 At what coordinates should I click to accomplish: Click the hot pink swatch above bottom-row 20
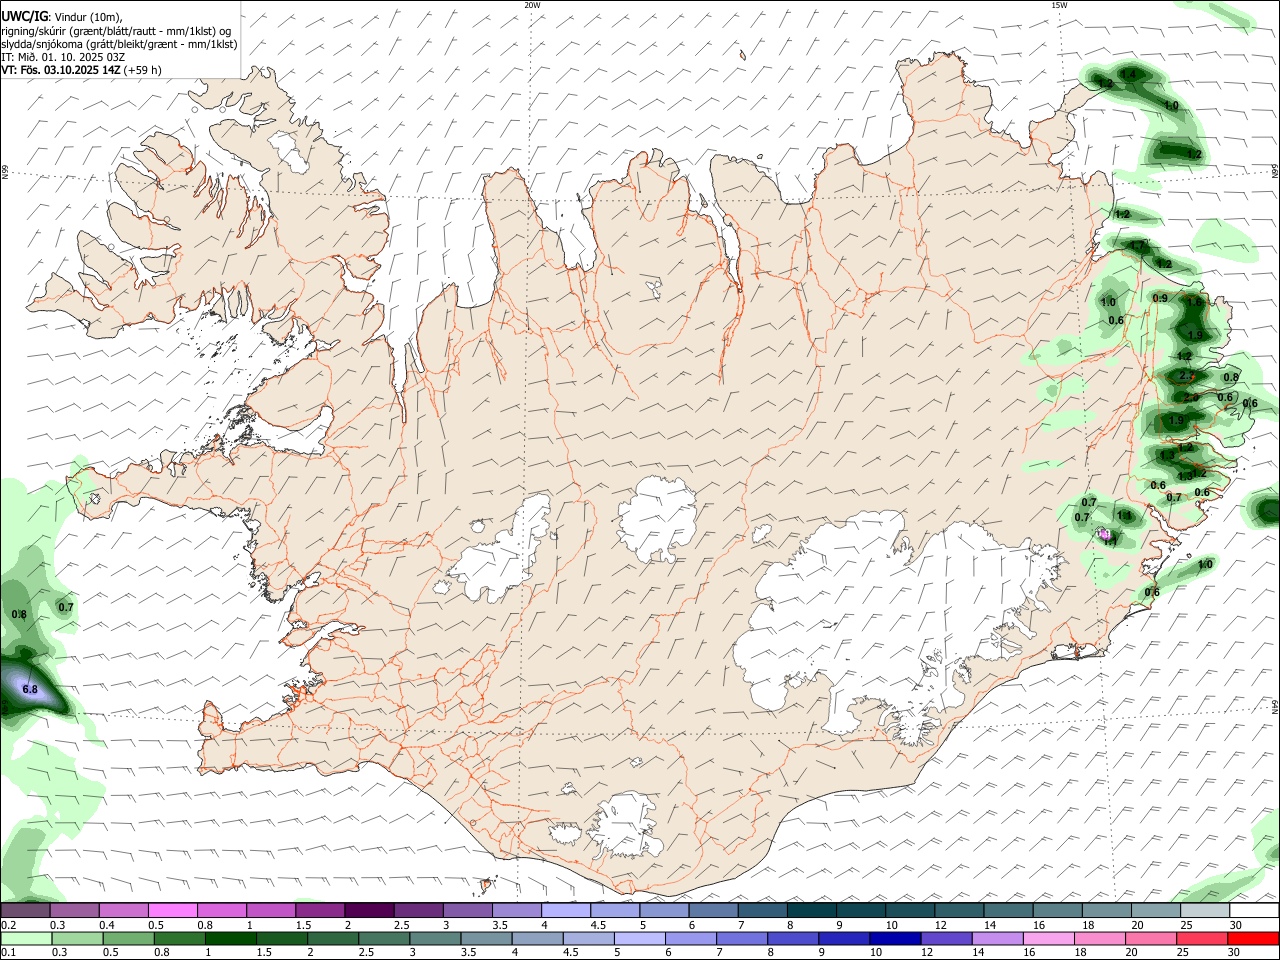[1152, 939]
